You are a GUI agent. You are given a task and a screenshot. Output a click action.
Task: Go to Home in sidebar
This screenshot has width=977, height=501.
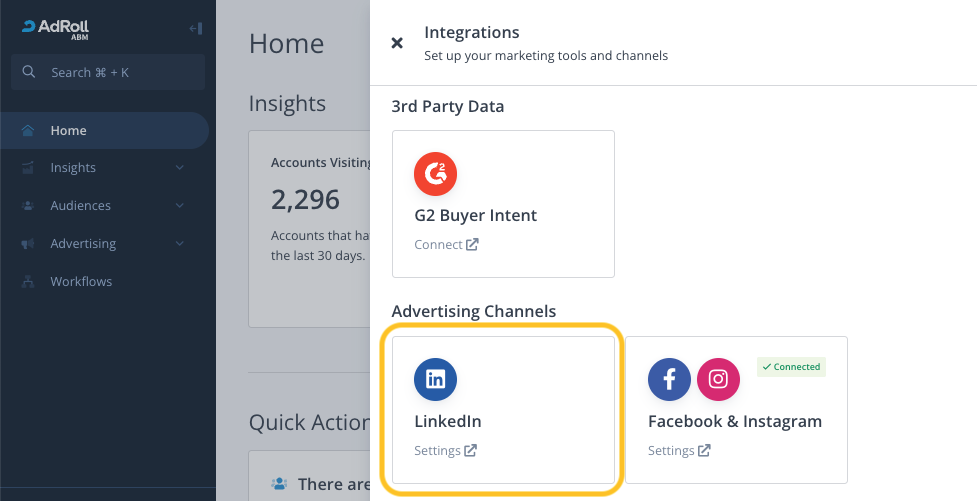[69, 131]
